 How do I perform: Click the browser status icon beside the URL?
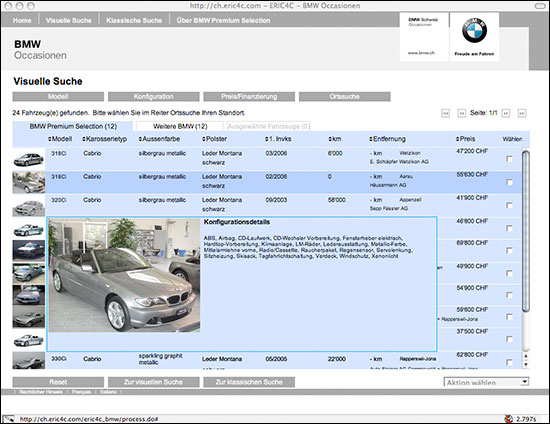[9, 419]
